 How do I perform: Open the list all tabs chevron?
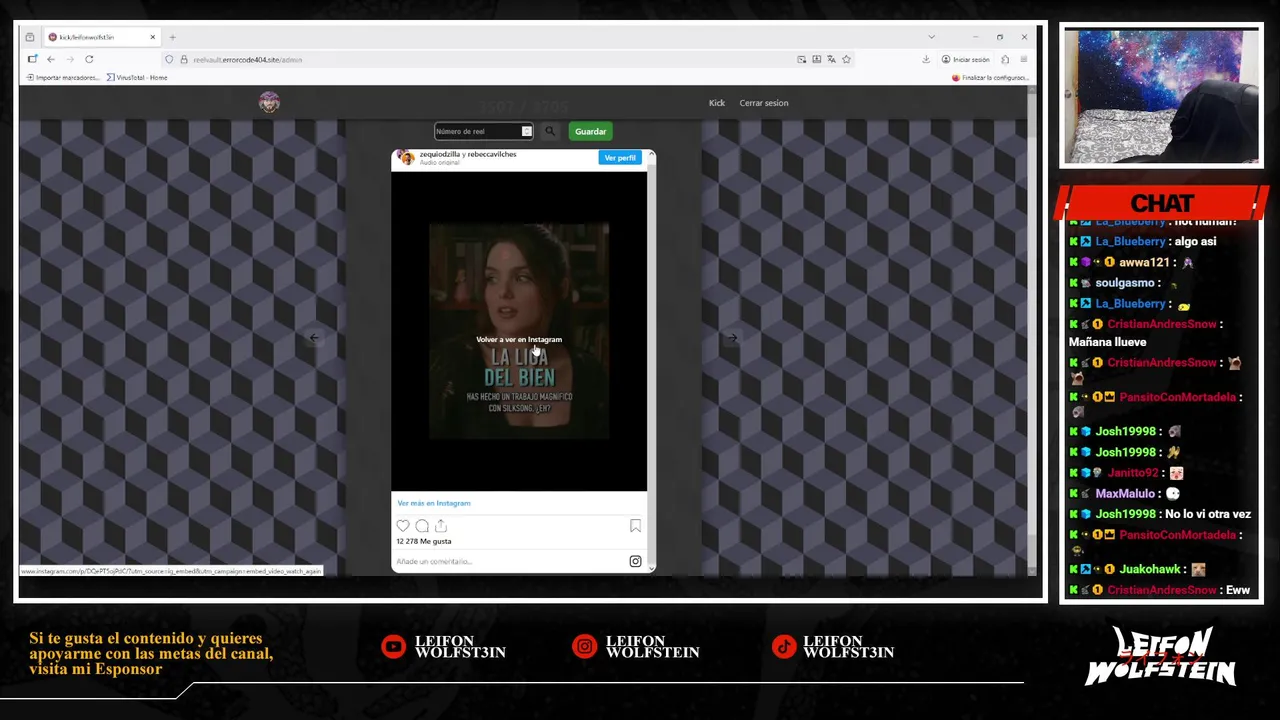[x=931, y=37]
